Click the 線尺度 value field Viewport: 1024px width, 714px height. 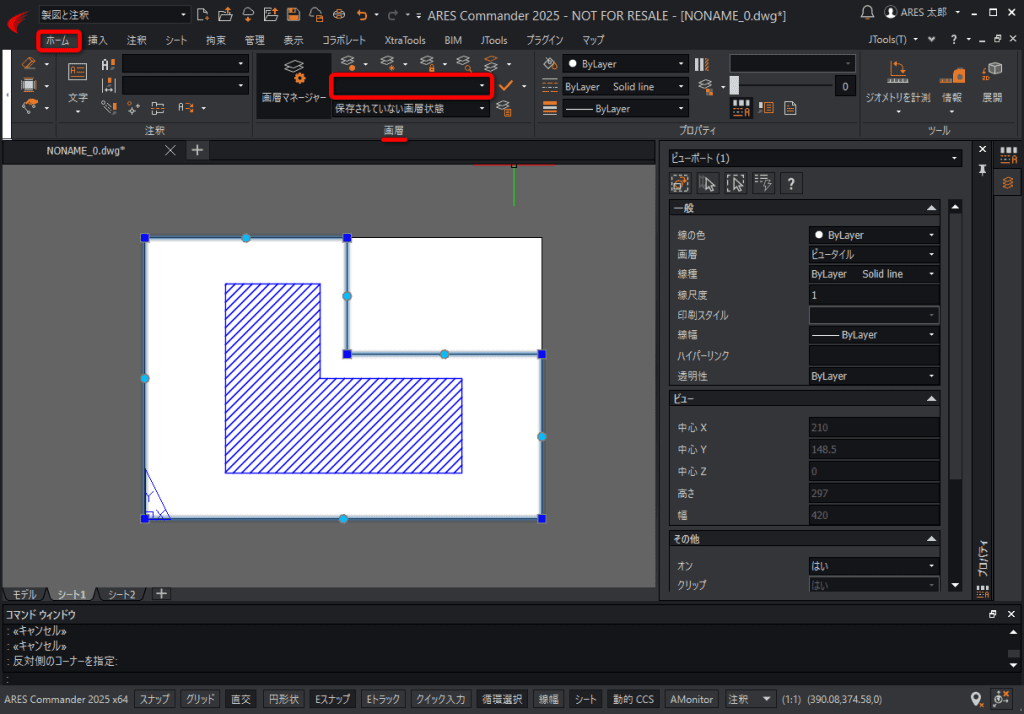tap(874, 295)
